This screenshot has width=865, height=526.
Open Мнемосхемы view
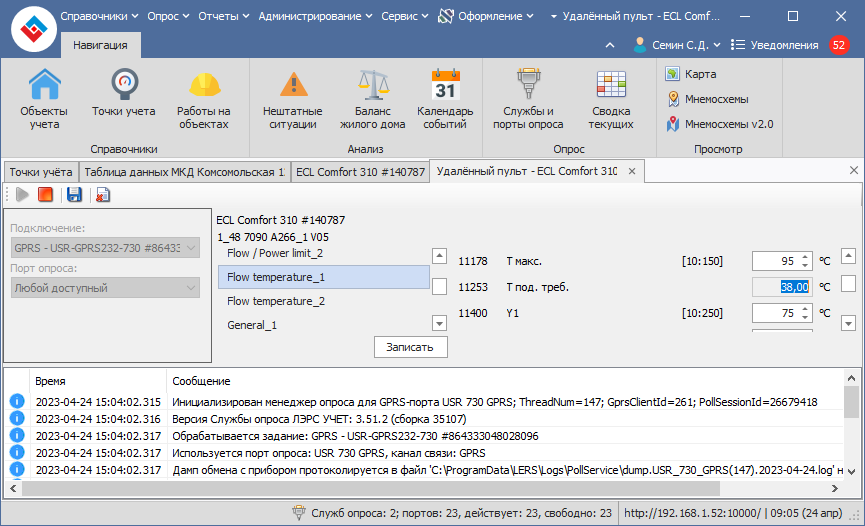[707, 99]
